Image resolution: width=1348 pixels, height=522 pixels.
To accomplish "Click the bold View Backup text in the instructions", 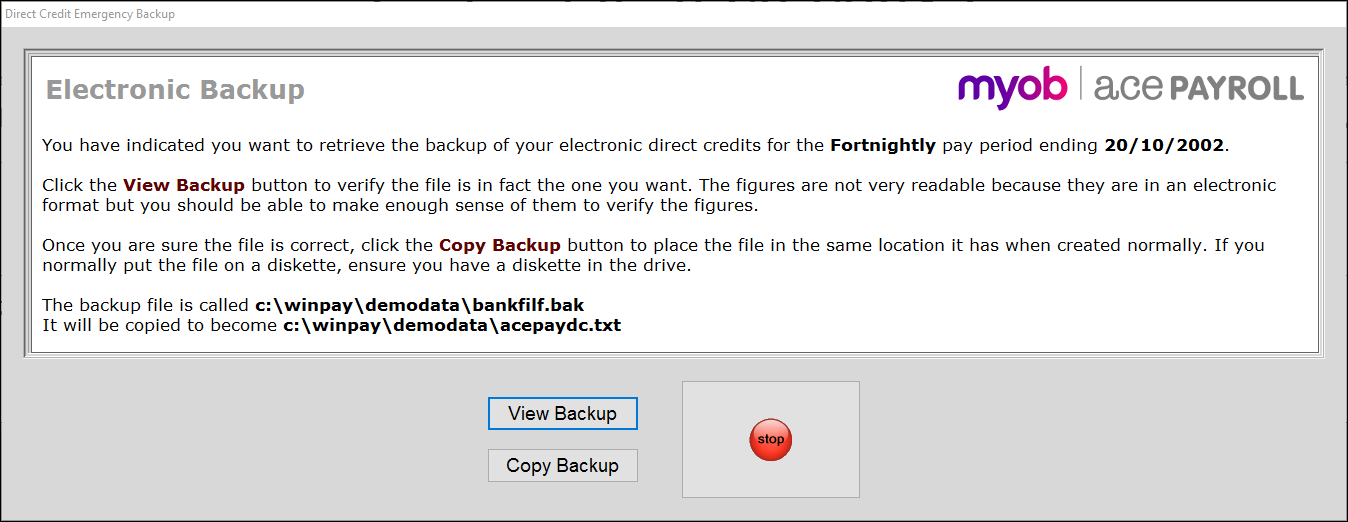I will [184, 185].
